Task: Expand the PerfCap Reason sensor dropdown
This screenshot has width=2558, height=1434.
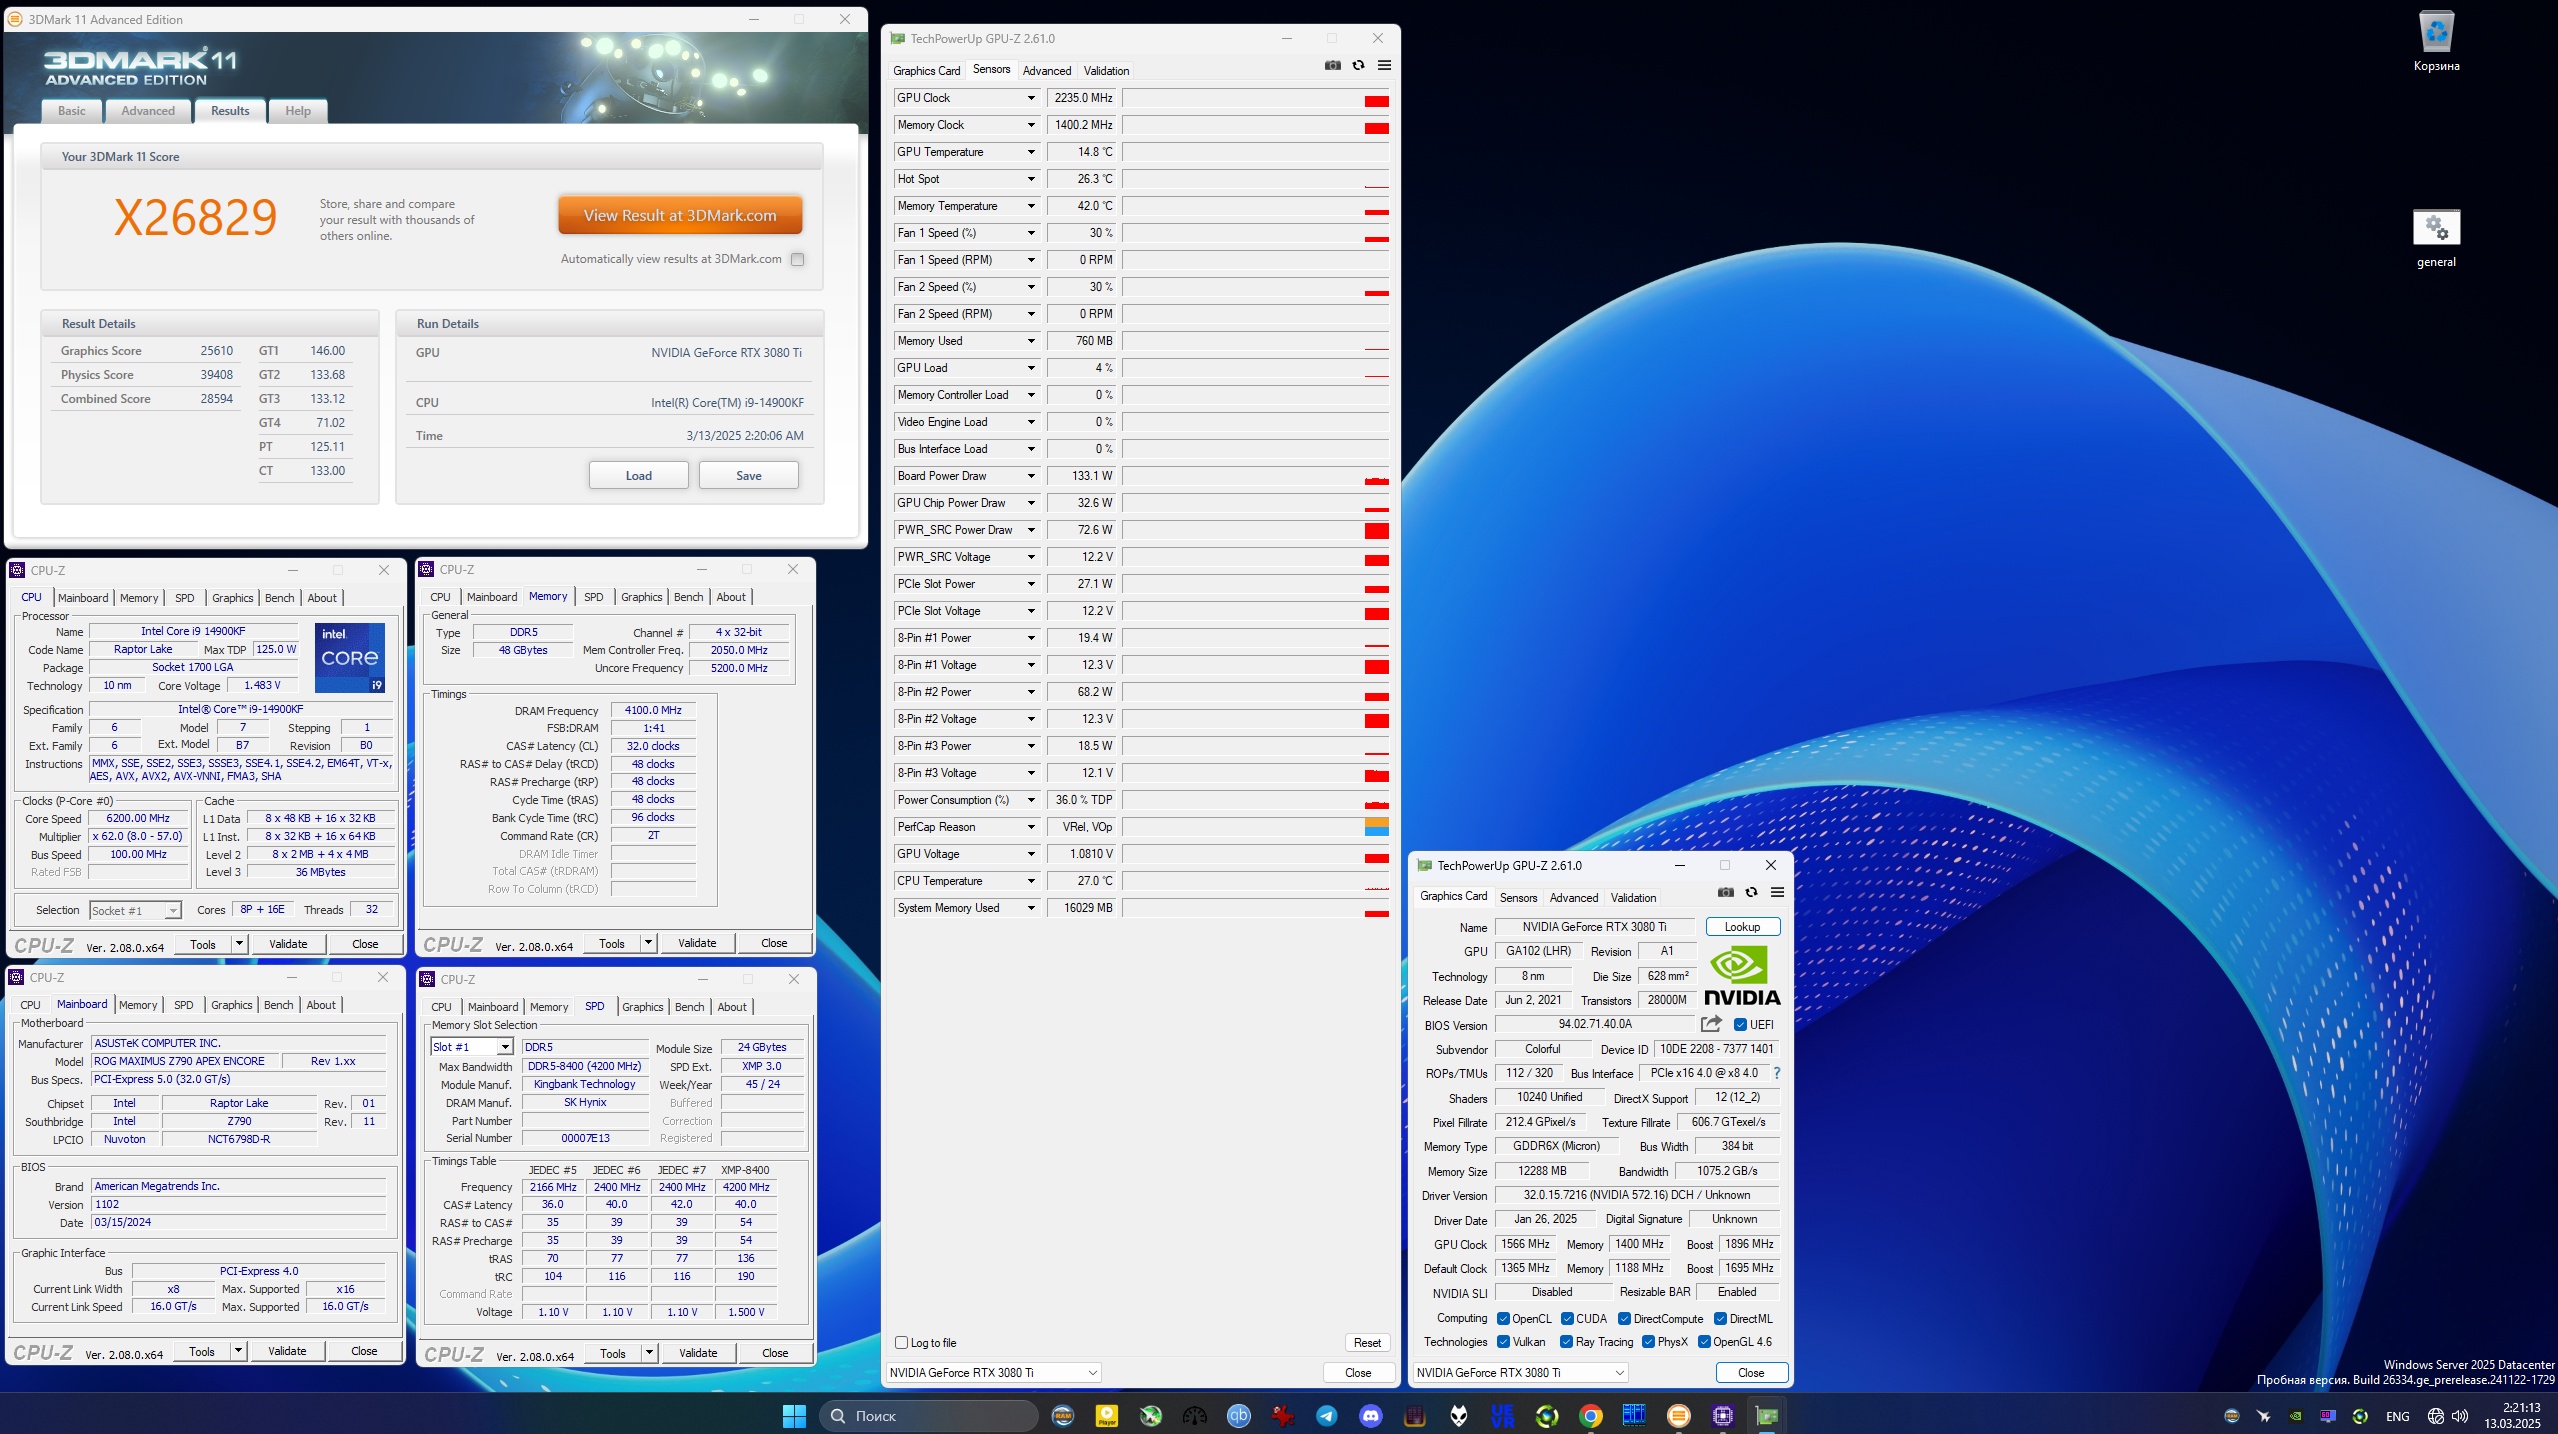Action: tap(1031, 827)
